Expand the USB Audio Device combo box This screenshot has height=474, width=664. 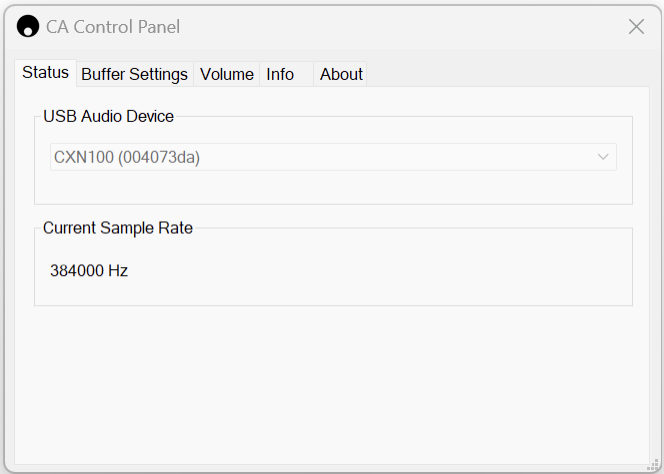pyautogui.click(x=334, y=157)
